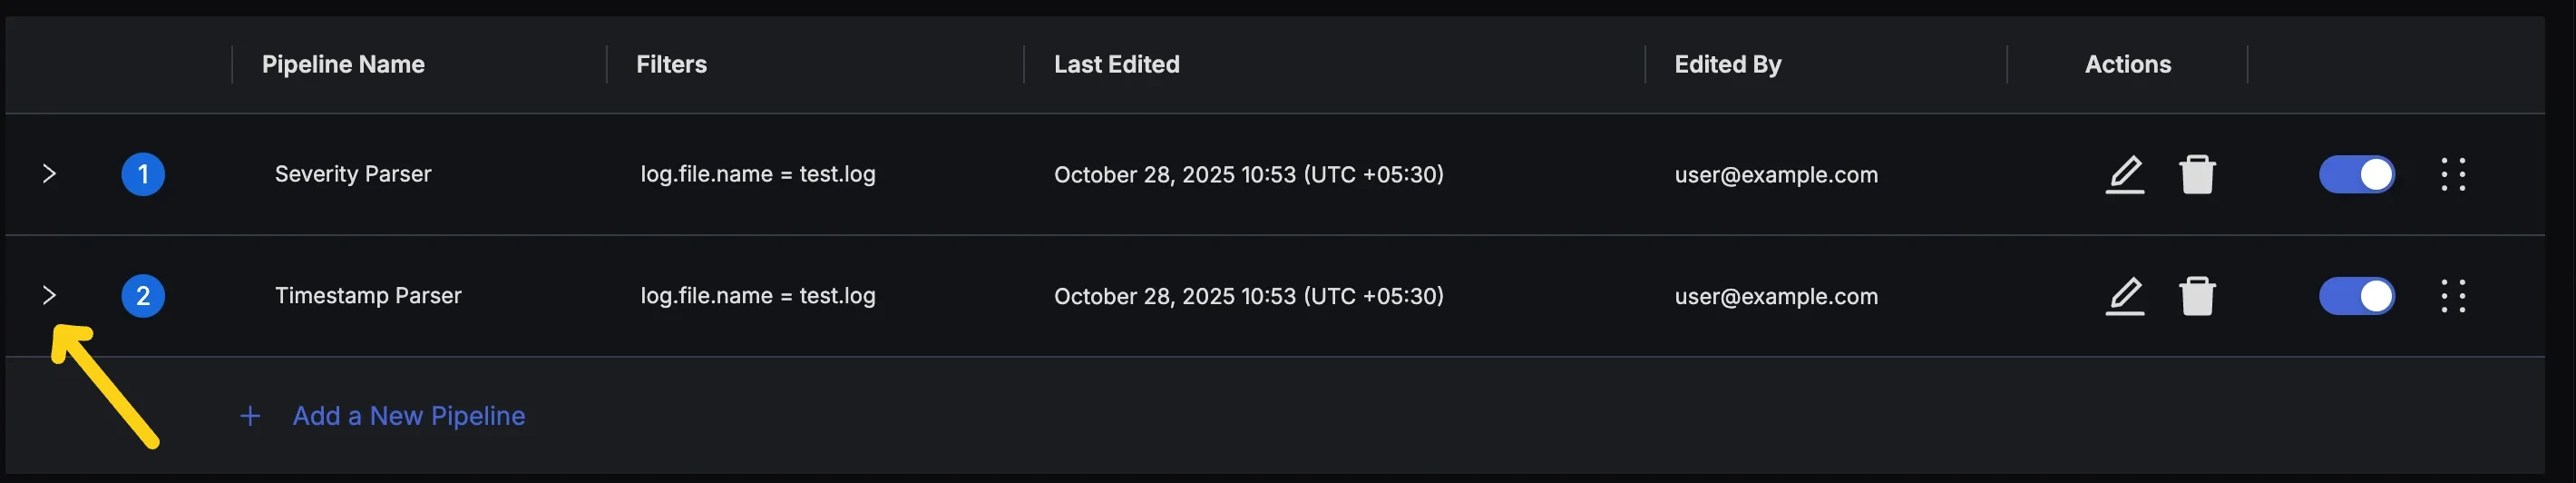Select the Timestamp Parser pipeline name
This screenshot has height=483, width=2576.
point(368,296)
